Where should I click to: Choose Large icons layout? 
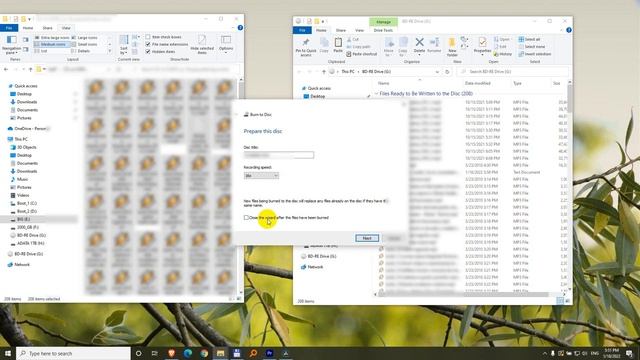click(x=85, y=38)
